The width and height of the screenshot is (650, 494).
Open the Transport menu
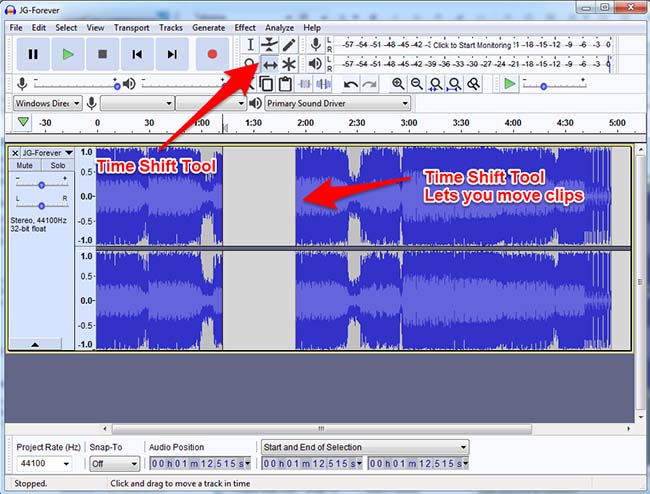[x=131, y=28]
